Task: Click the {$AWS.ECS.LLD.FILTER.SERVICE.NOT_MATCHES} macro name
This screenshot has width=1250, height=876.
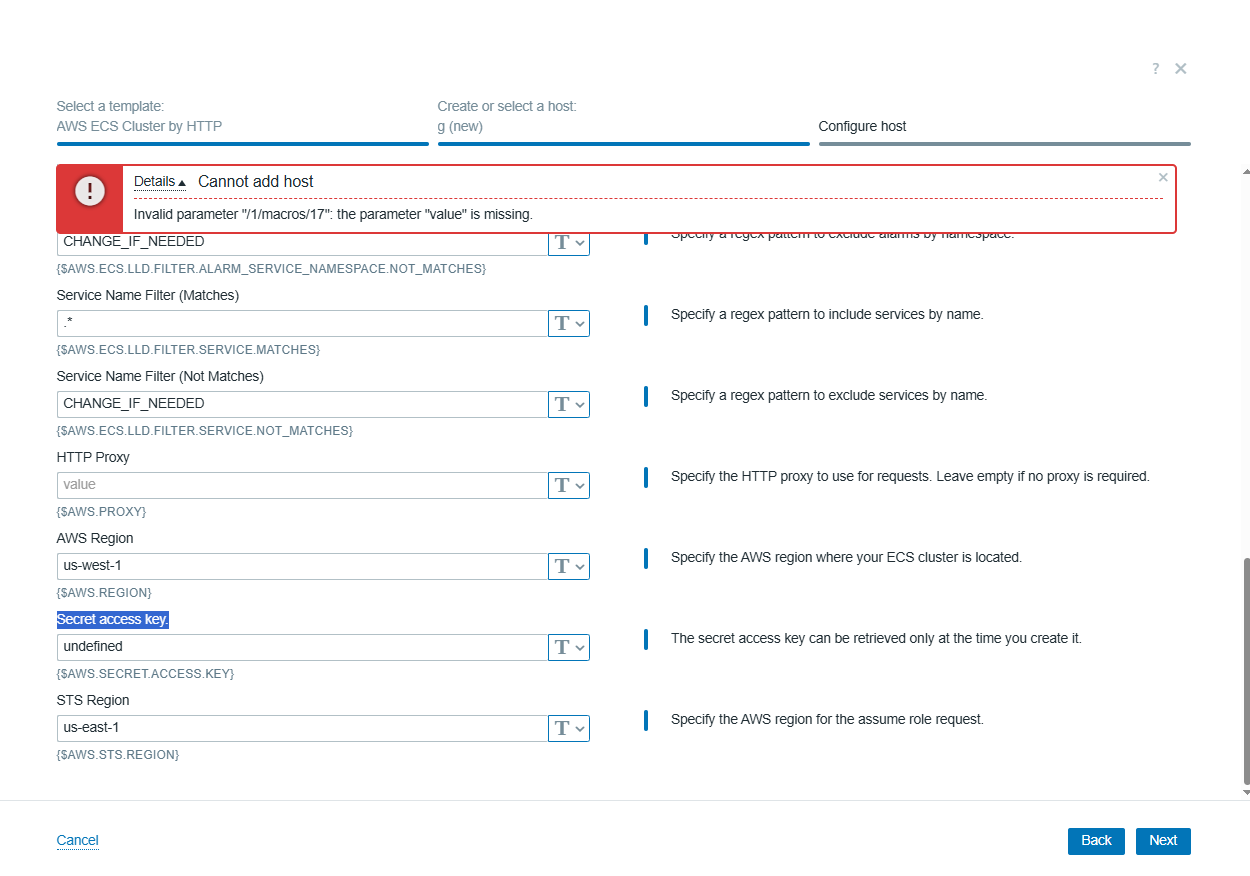Action: (x=205, y=431)
